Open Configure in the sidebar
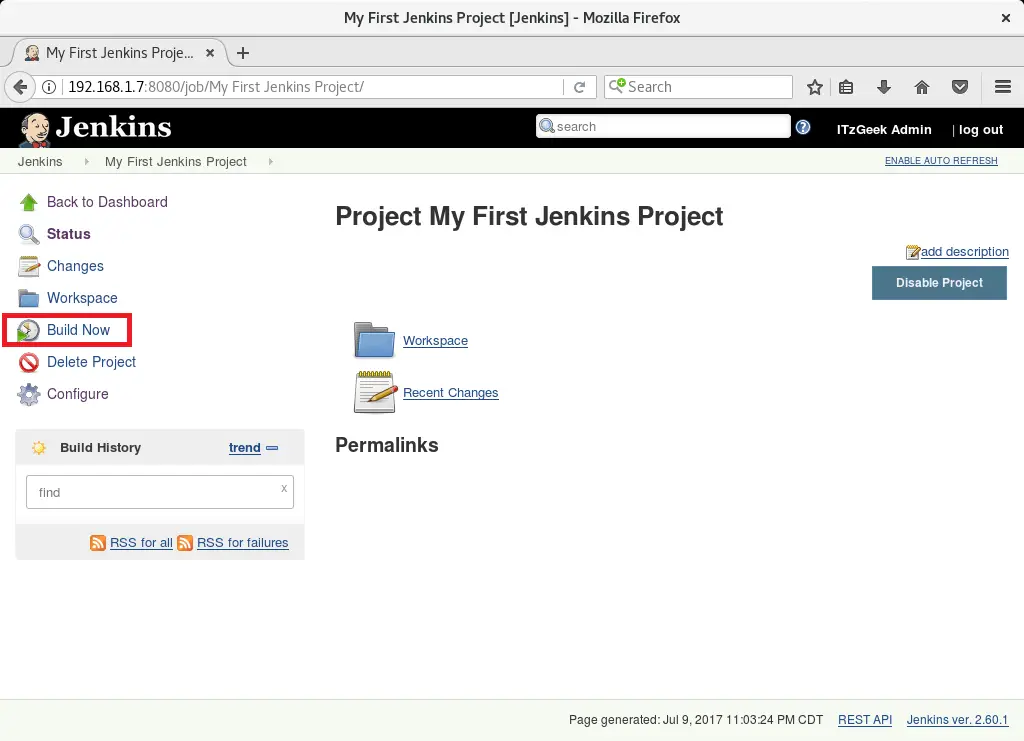 pos(78,394)
